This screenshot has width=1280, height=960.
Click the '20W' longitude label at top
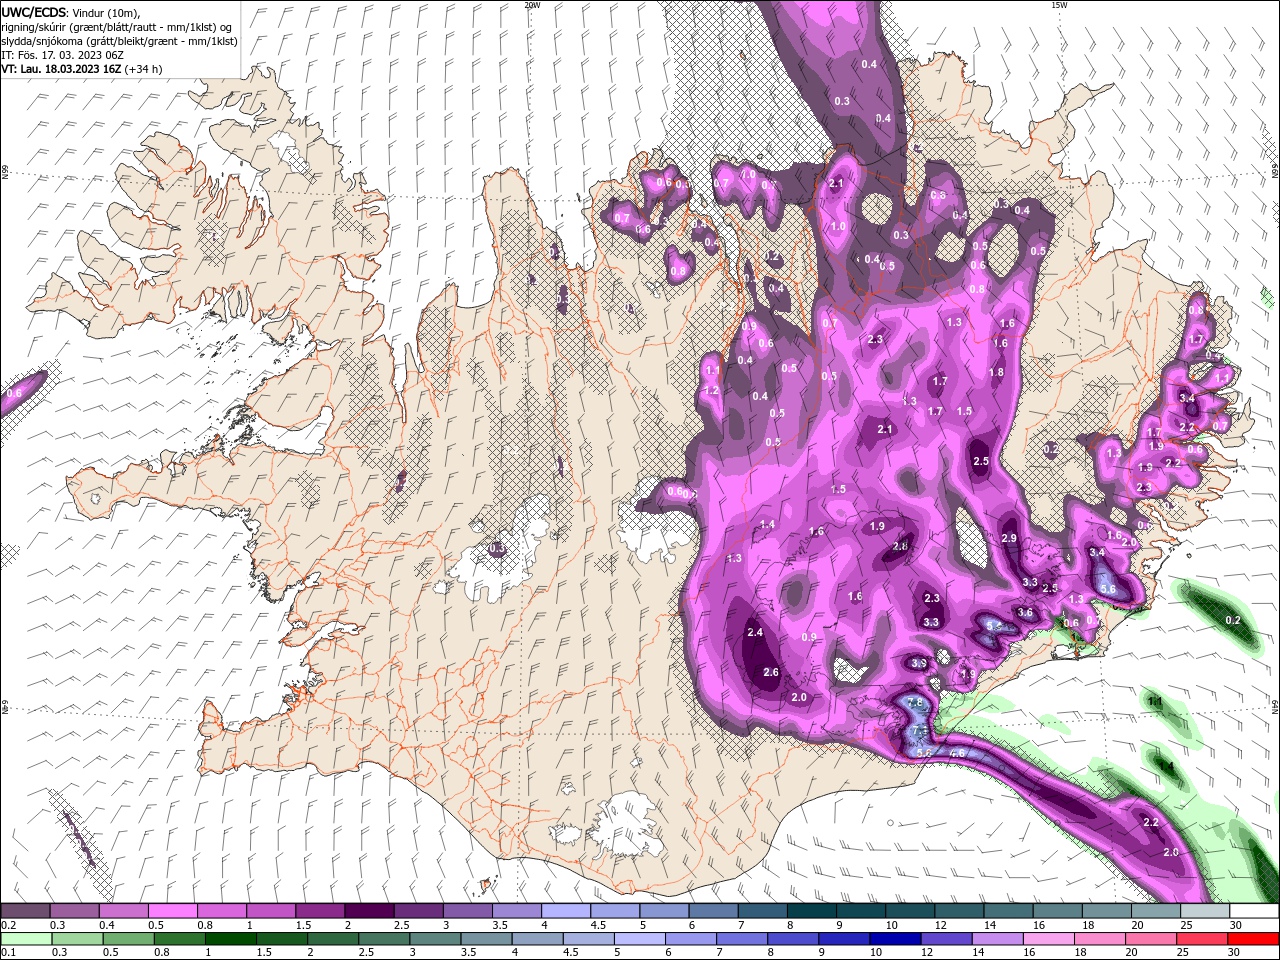(532, 5)
